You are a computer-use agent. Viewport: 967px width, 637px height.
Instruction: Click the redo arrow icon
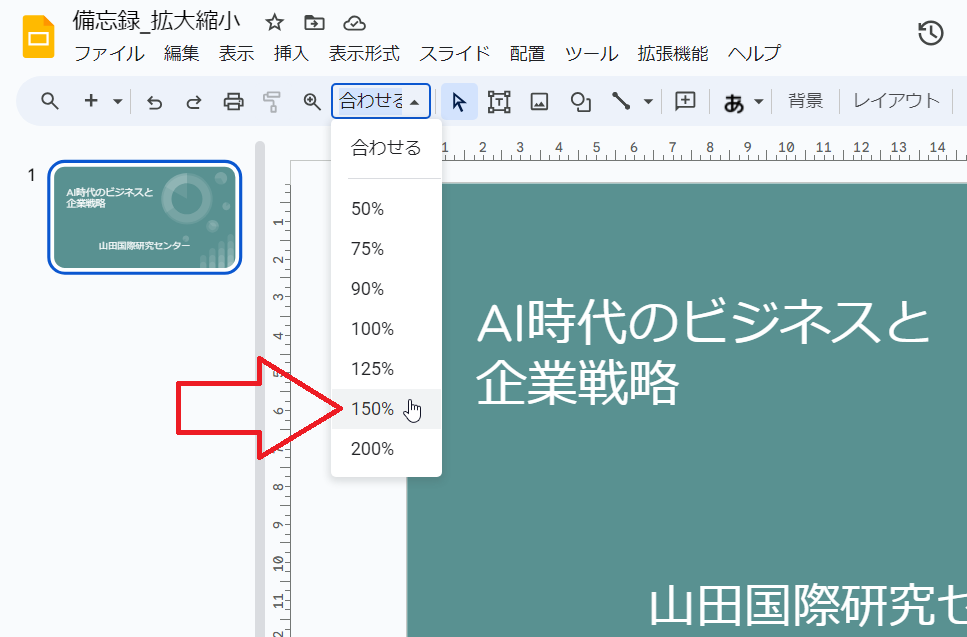point(194,102)
